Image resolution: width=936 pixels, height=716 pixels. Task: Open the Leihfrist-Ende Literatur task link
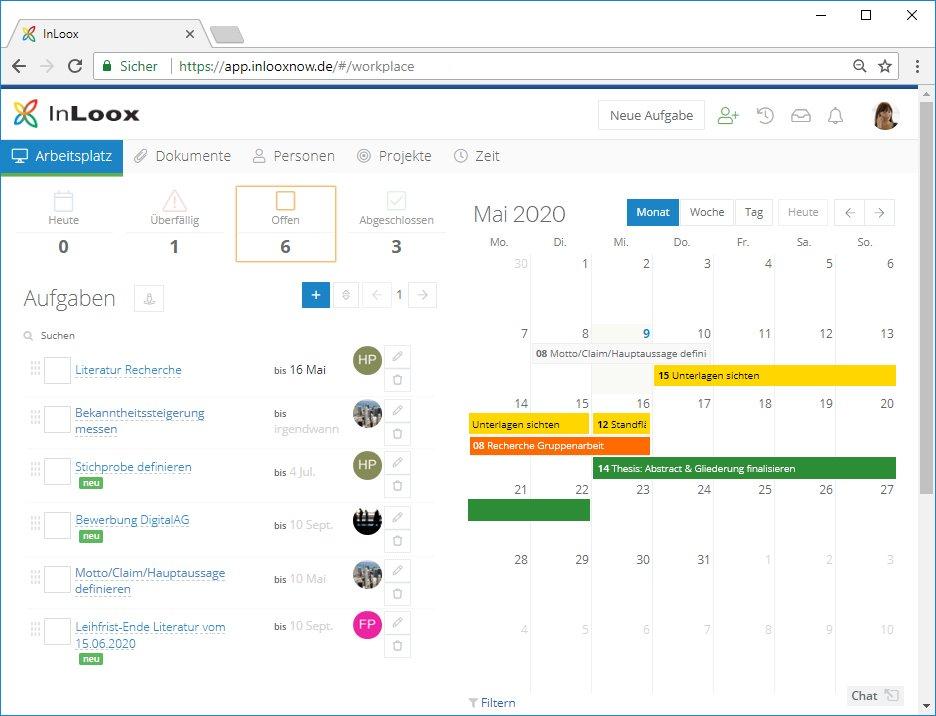point(150,635)
